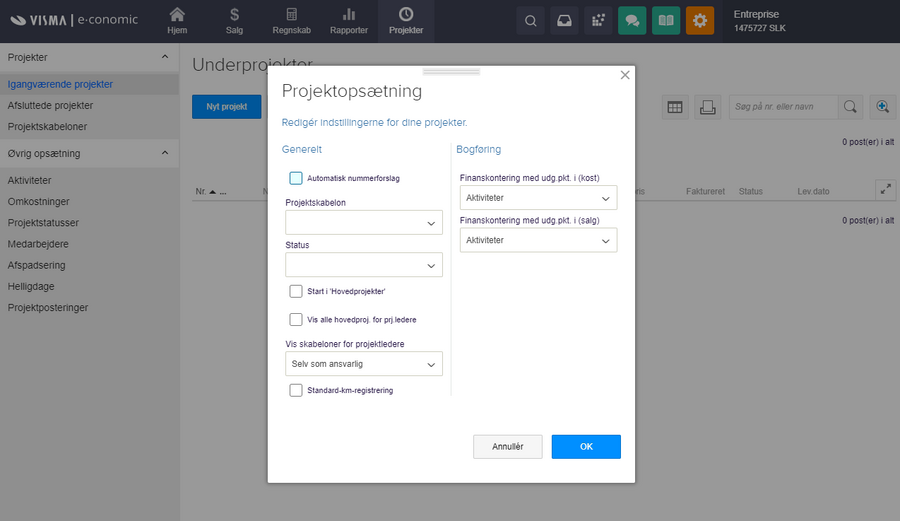Click the green chat bubbles icon

[x=632, y=20]
